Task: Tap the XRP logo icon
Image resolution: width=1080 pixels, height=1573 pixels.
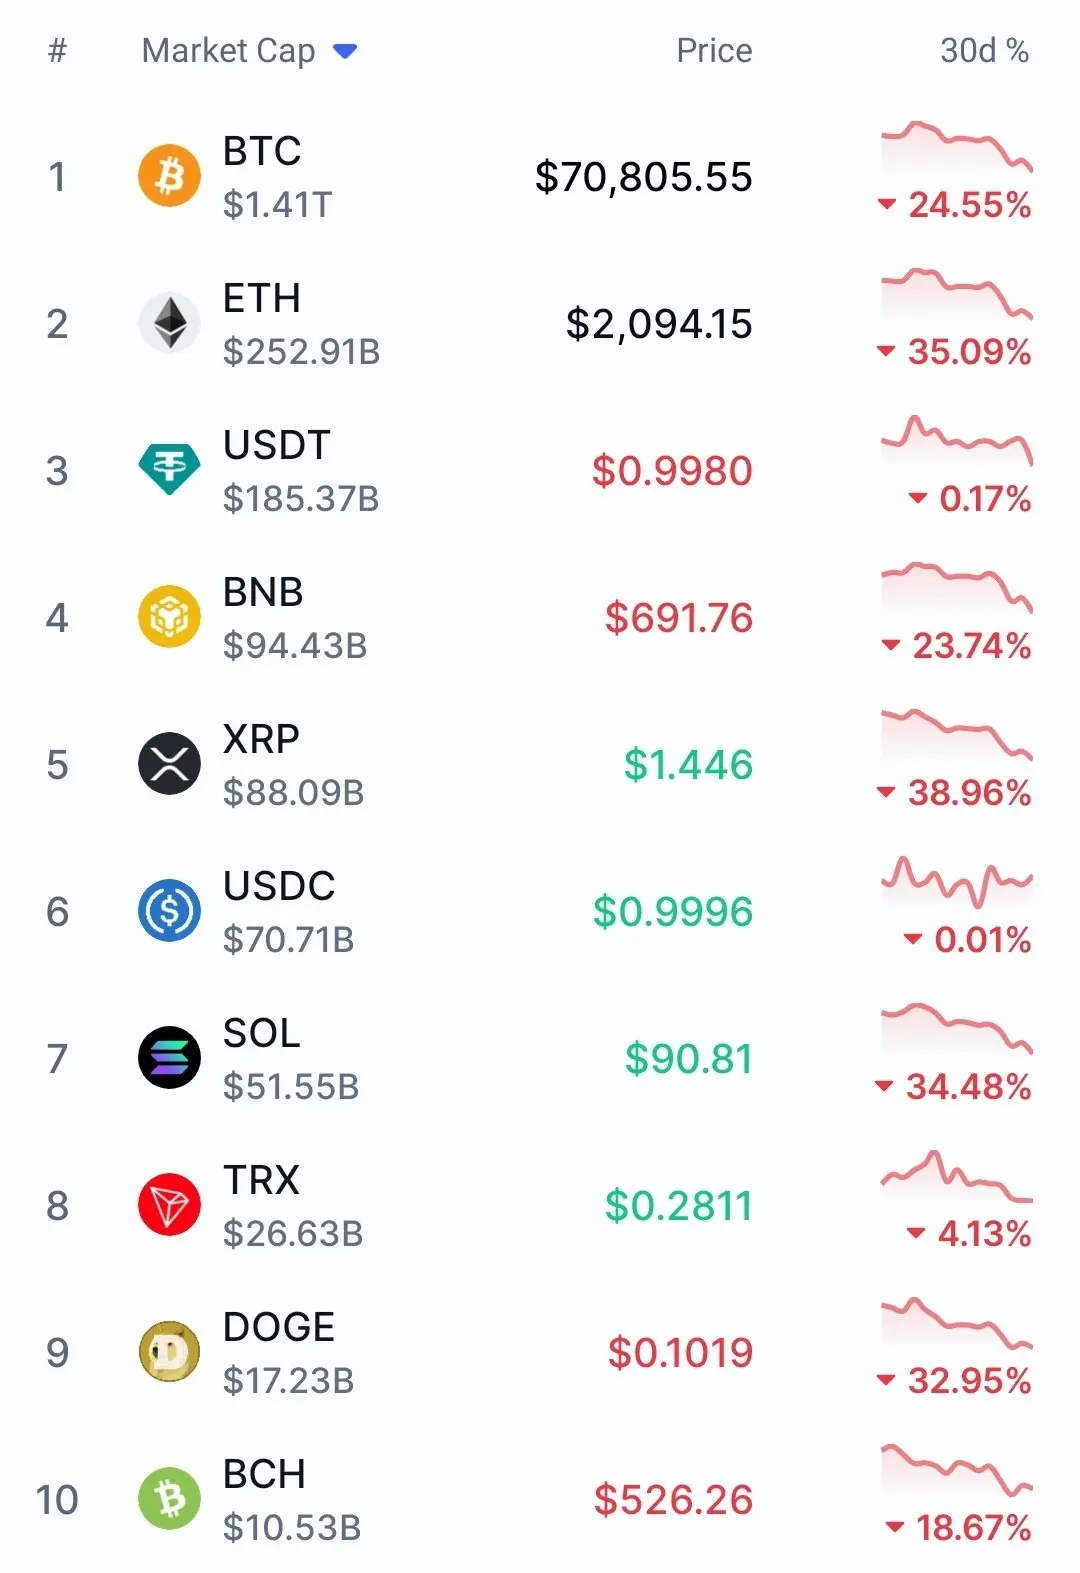Action: pyautogui.click(x=169, y=764)
